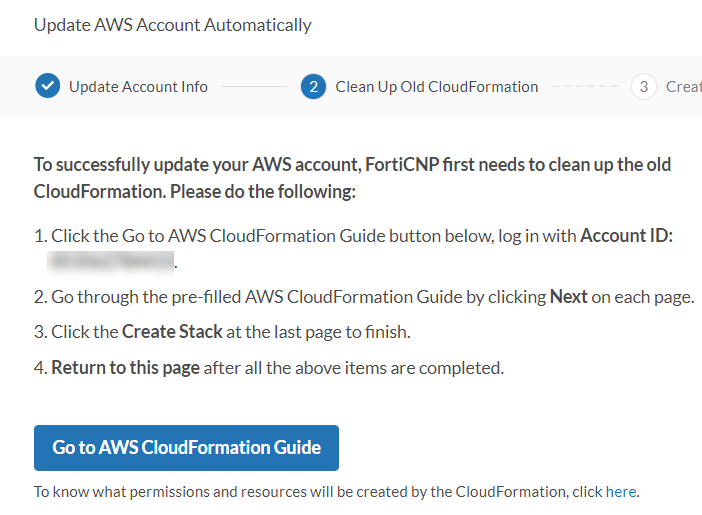Viewport: 702px width, 515px height.
Task: Click the solid connector line after step one
Action: tap(253, 86)
